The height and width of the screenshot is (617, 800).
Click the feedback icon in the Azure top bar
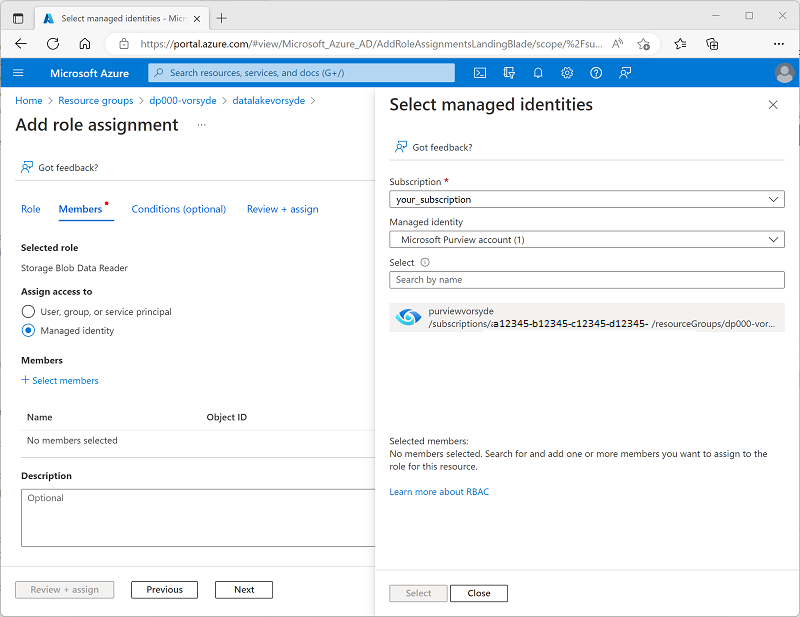[625, 73]
